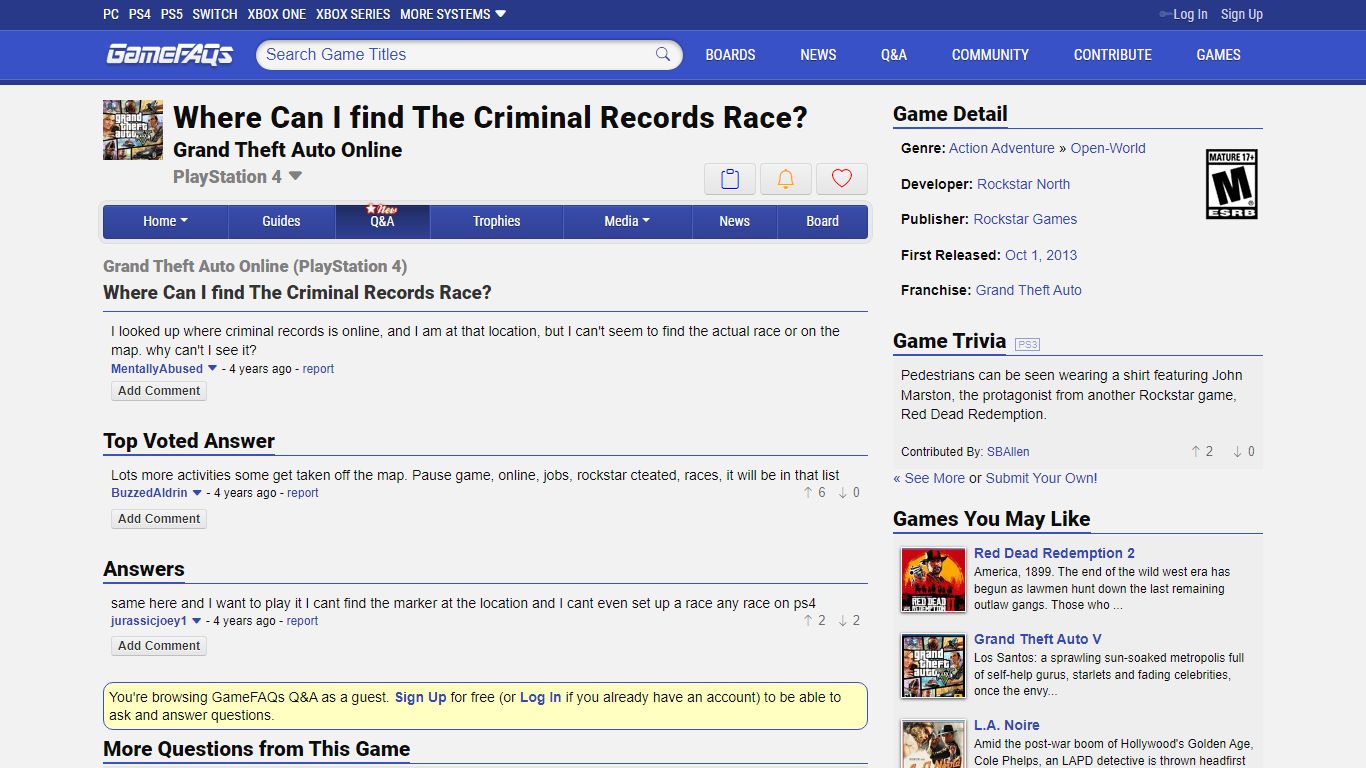Report BuzzedAldrin's answer
The width and height of the screenshot is (1366, 768).
(x=303, y=493)
